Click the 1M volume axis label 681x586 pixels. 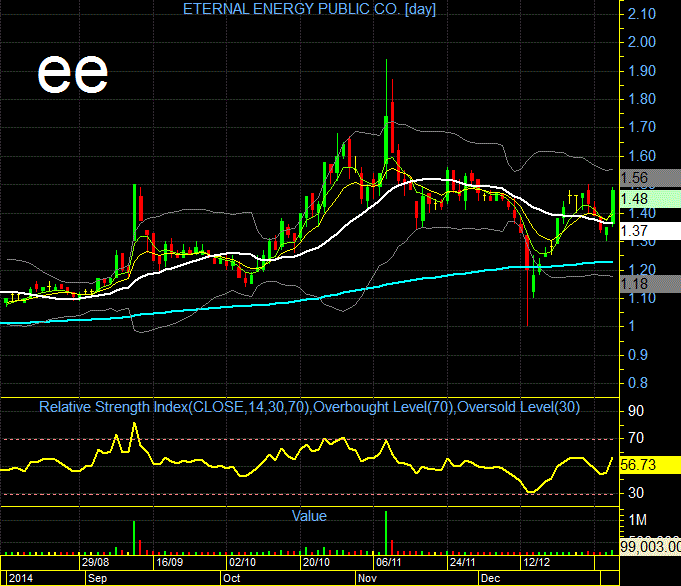[638, 520]
